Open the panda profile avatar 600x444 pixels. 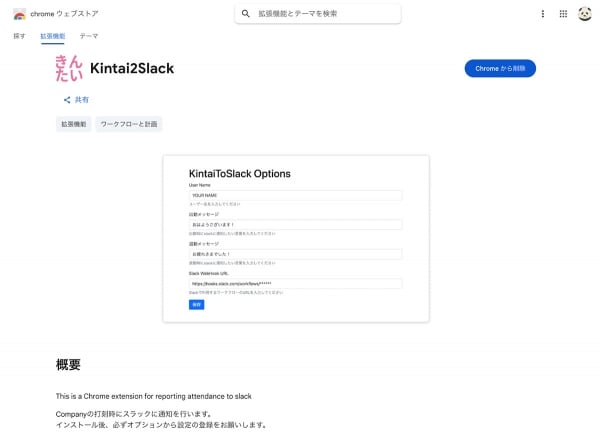point(584,14)
